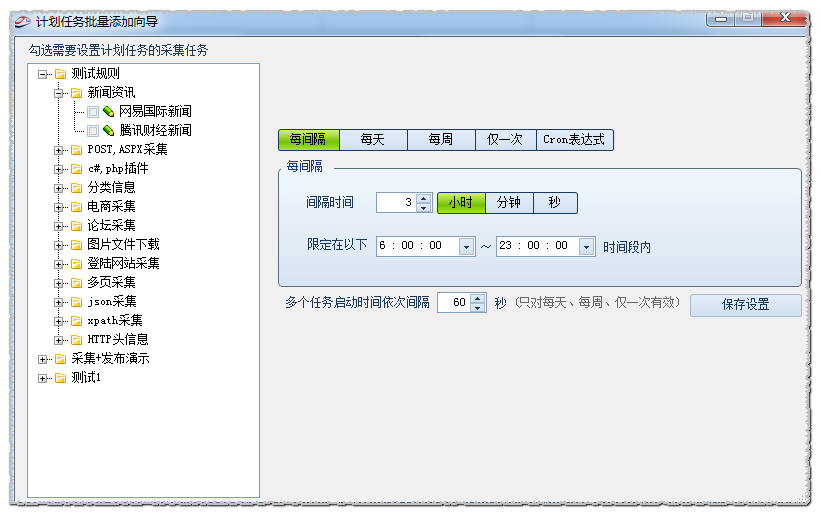The width and height of the screenshot is (820, 515).
Task: Check the 网易国际新闻 task checkbox
Action: (93, 112)
